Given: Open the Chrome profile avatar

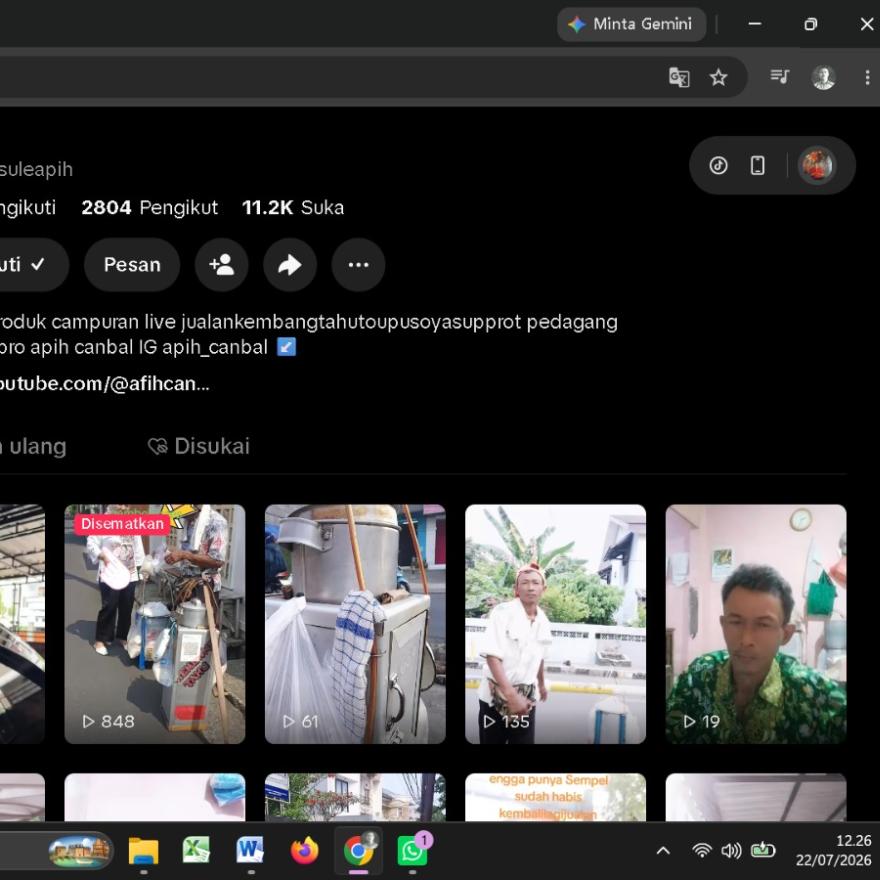Looking at the screenshot, I should [x=823, y=77].
